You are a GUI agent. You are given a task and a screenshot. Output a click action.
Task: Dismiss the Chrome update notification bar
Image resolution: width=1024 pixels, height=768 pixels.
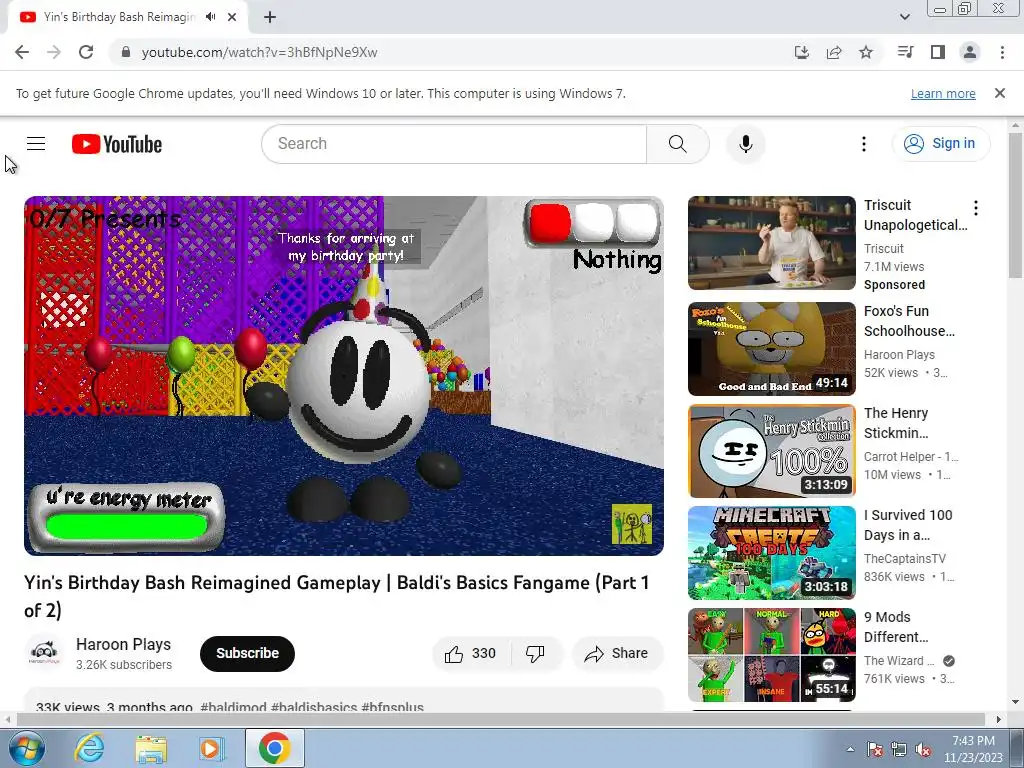pyautogui.click(x=1000, y=93)
